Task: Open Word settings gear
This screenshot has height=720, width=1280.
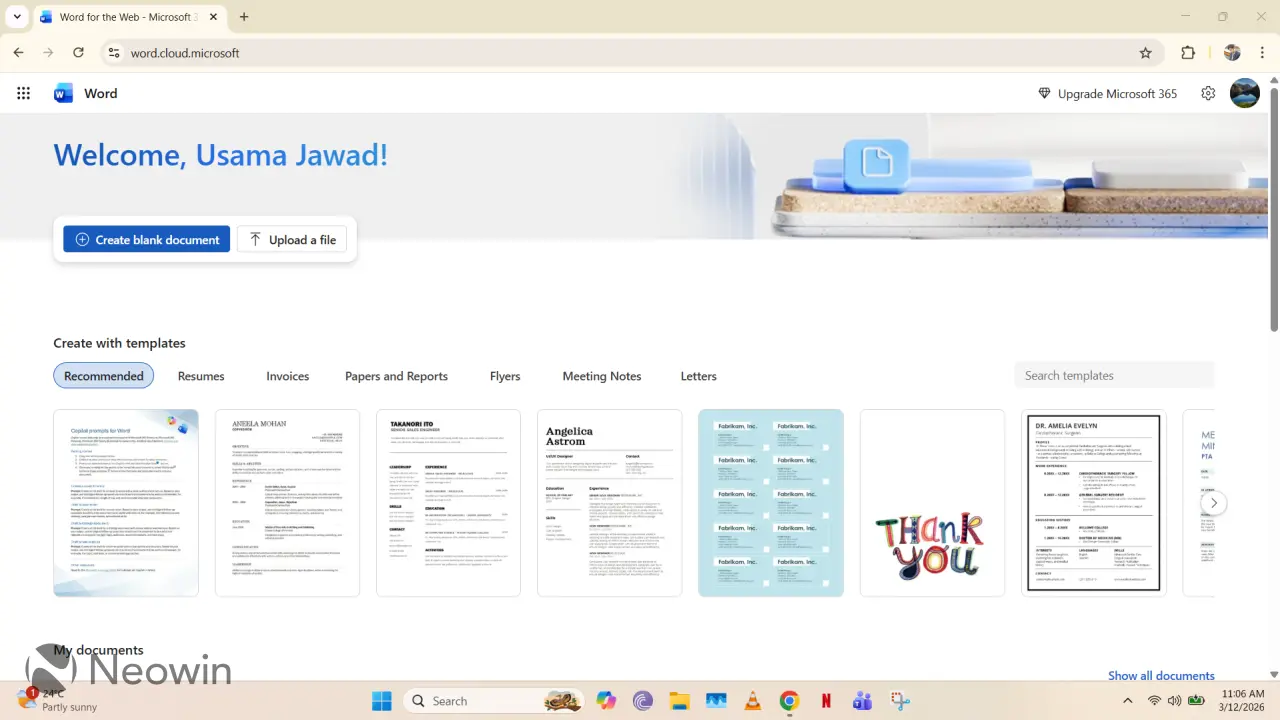Action: 1208,93
